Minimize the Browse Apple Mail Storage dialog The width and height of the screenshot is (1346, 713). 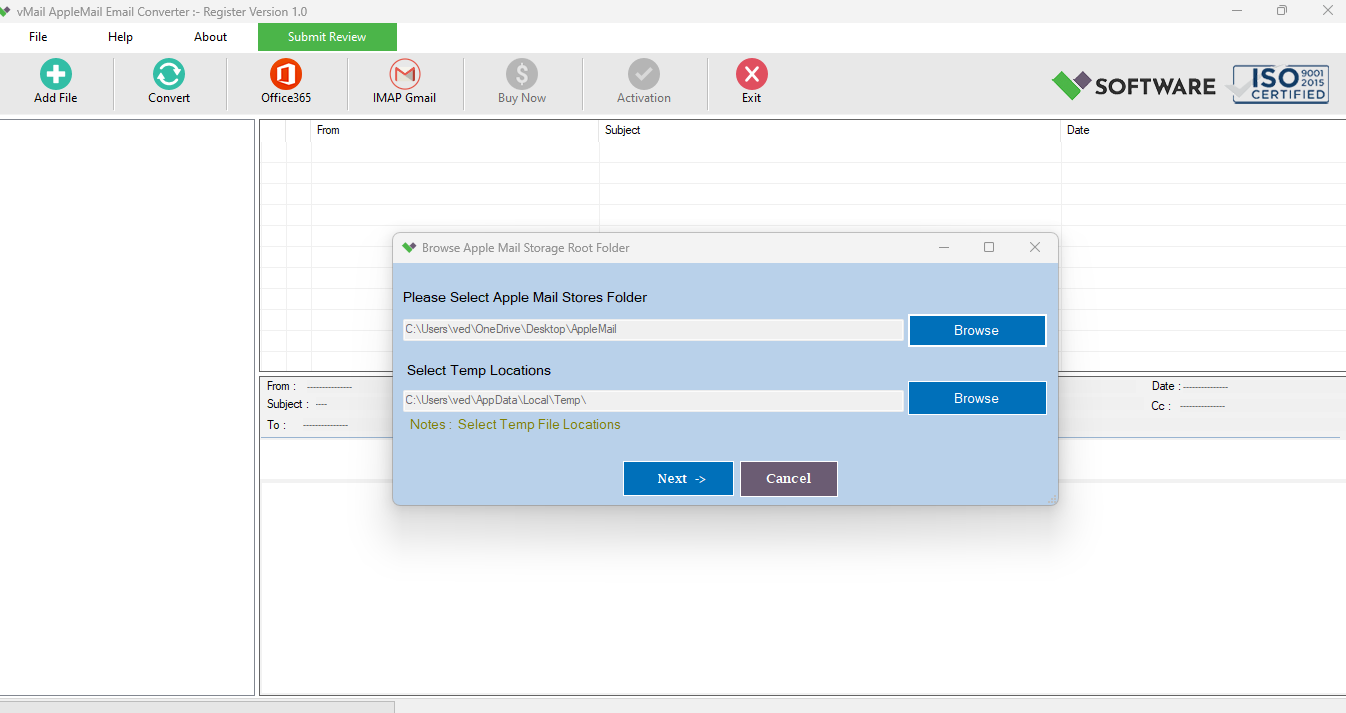[943, 247]
